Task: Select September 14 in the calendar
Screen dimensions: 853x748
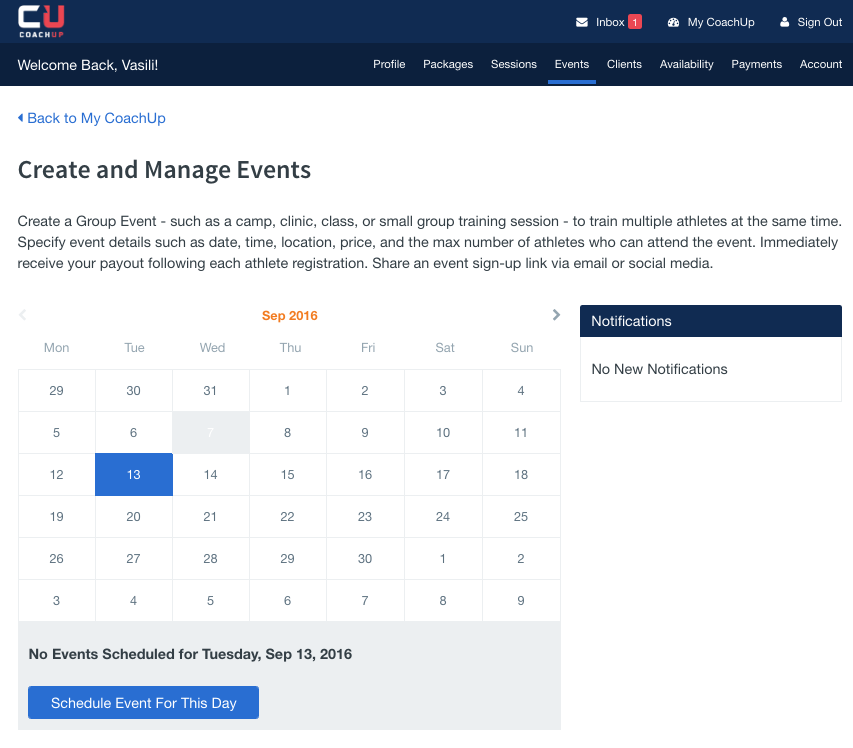Action: click(x=211, y=474)
